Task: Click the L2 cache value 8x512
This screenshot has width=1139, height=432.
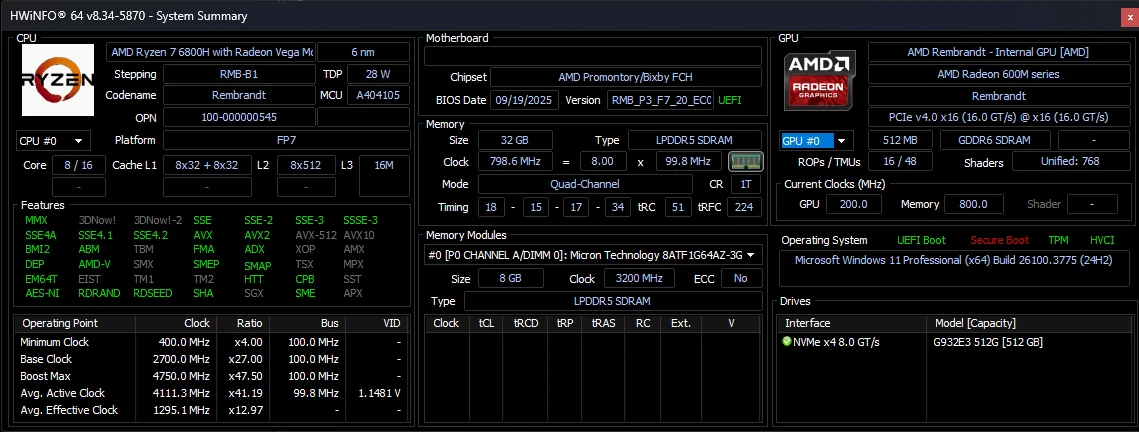Action: (306, 165)
